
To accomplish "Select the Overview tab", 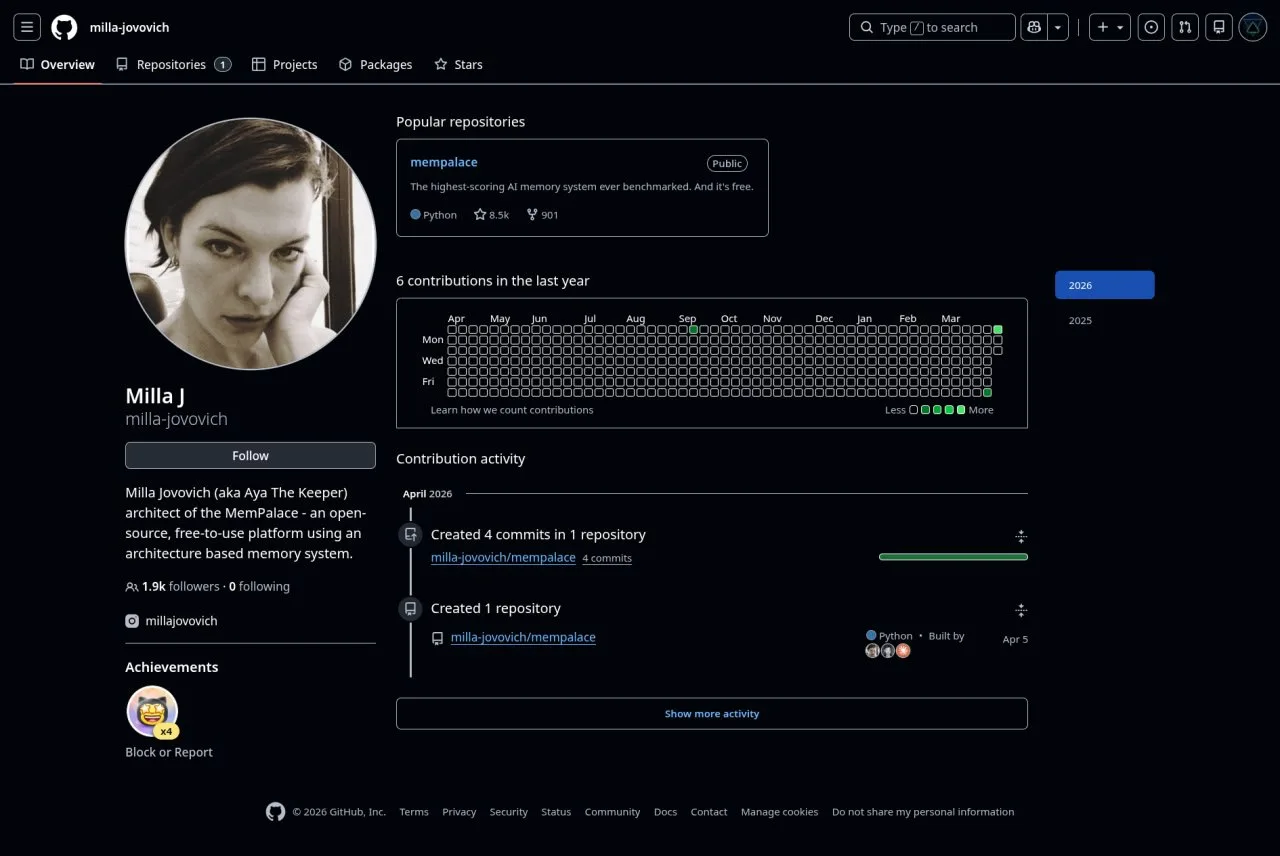I will (57, 64).
